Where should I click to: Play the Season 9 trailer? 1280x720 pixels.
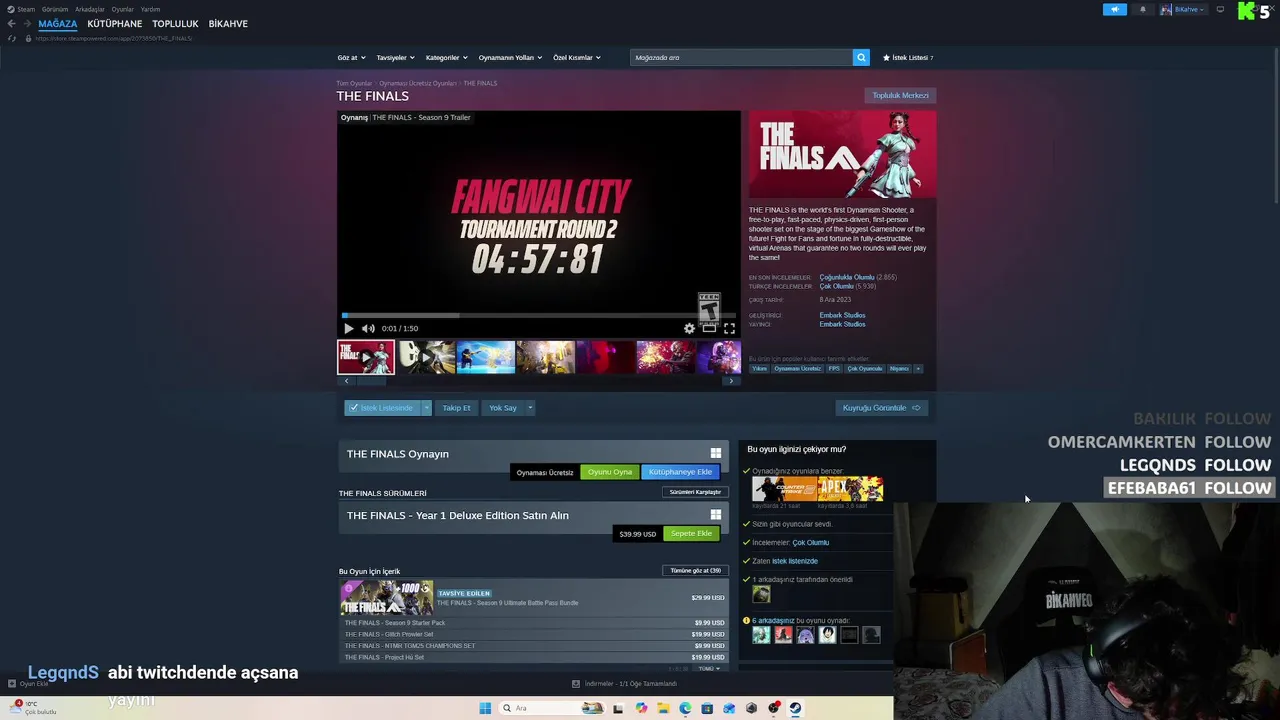point(348,328)
